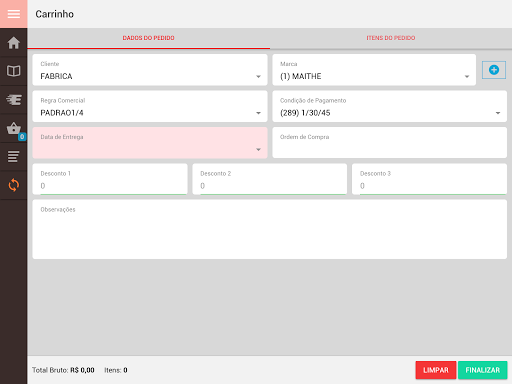Expand Condição de Pagamento dropdown
This screenshot has height=384, width=512.
389,106
